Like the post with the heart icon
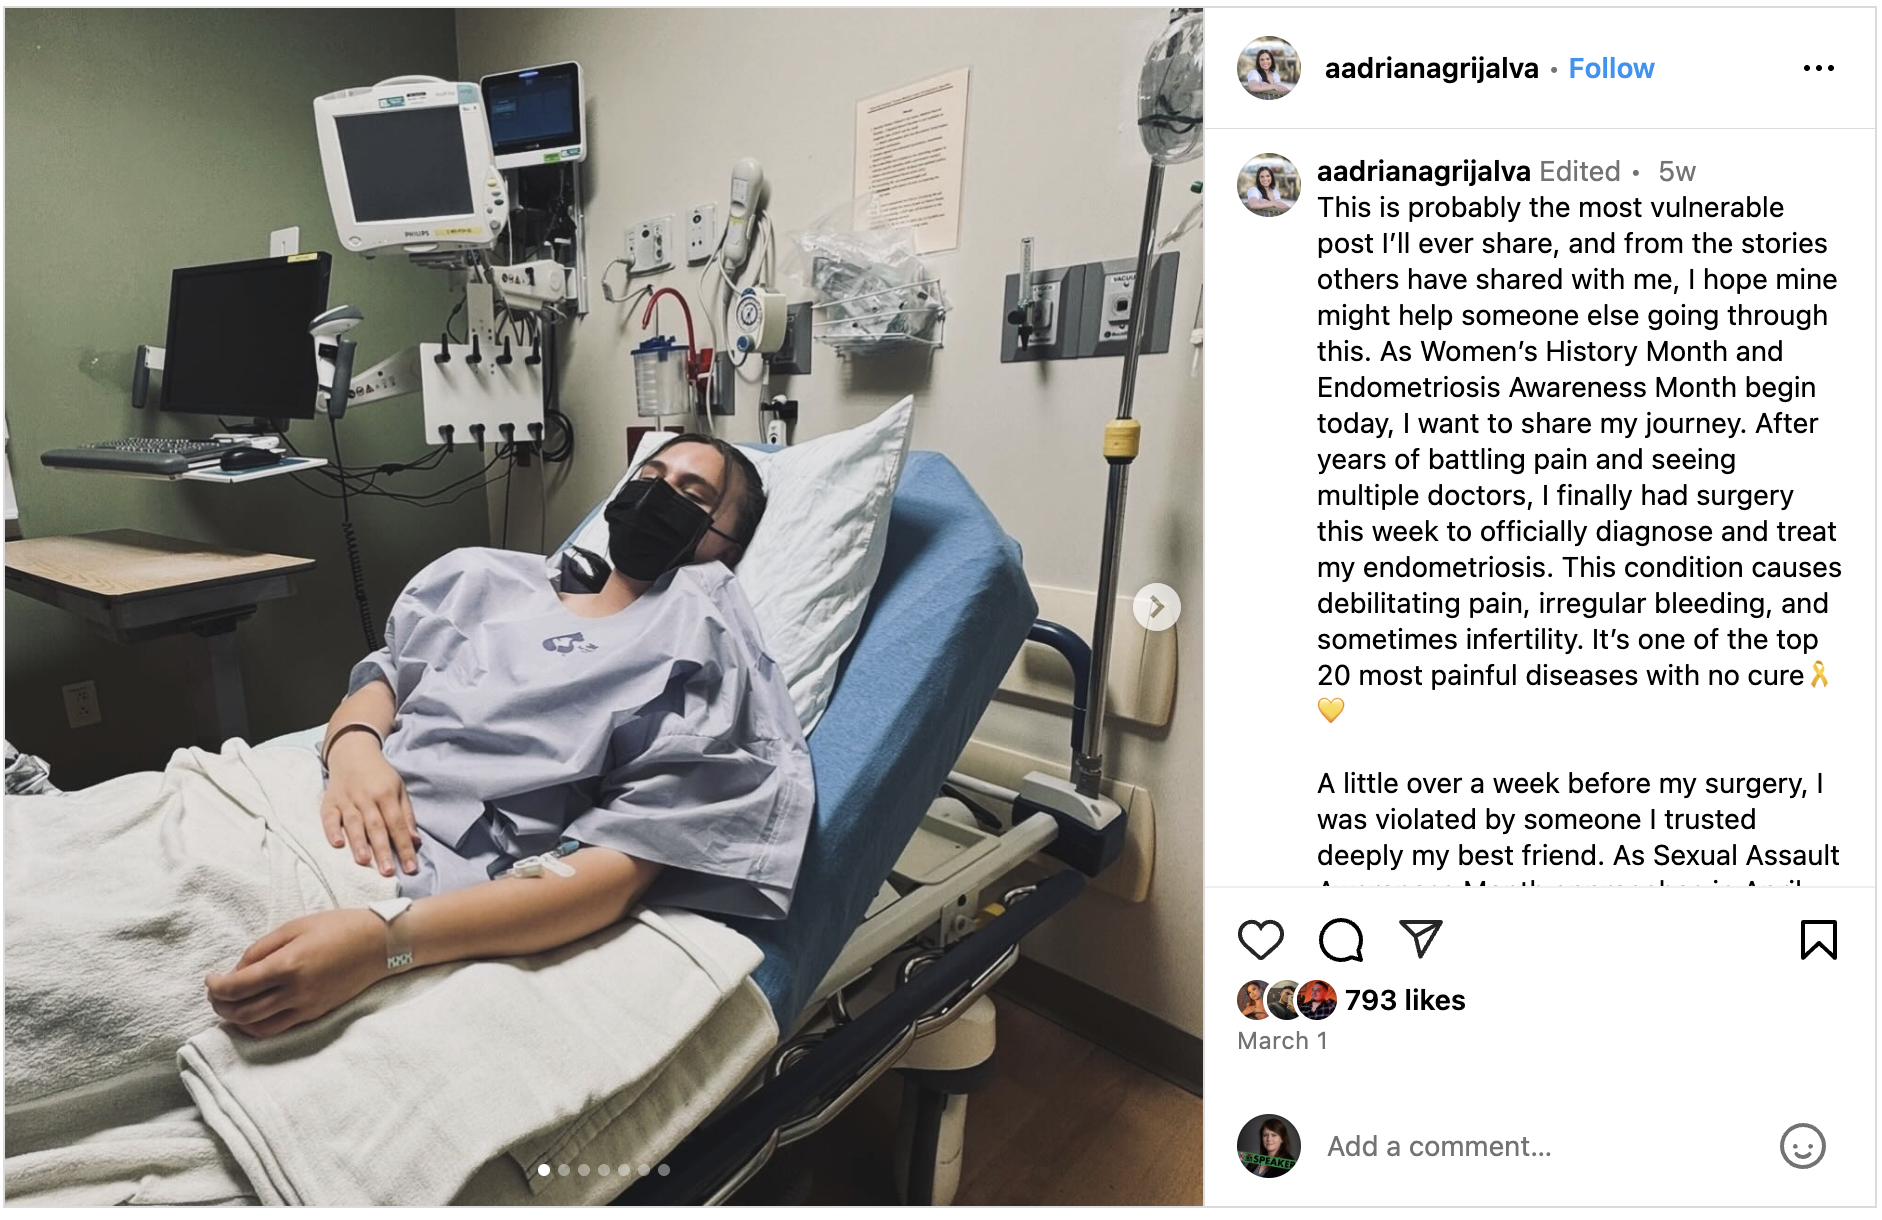 [x=1260, y=940]
